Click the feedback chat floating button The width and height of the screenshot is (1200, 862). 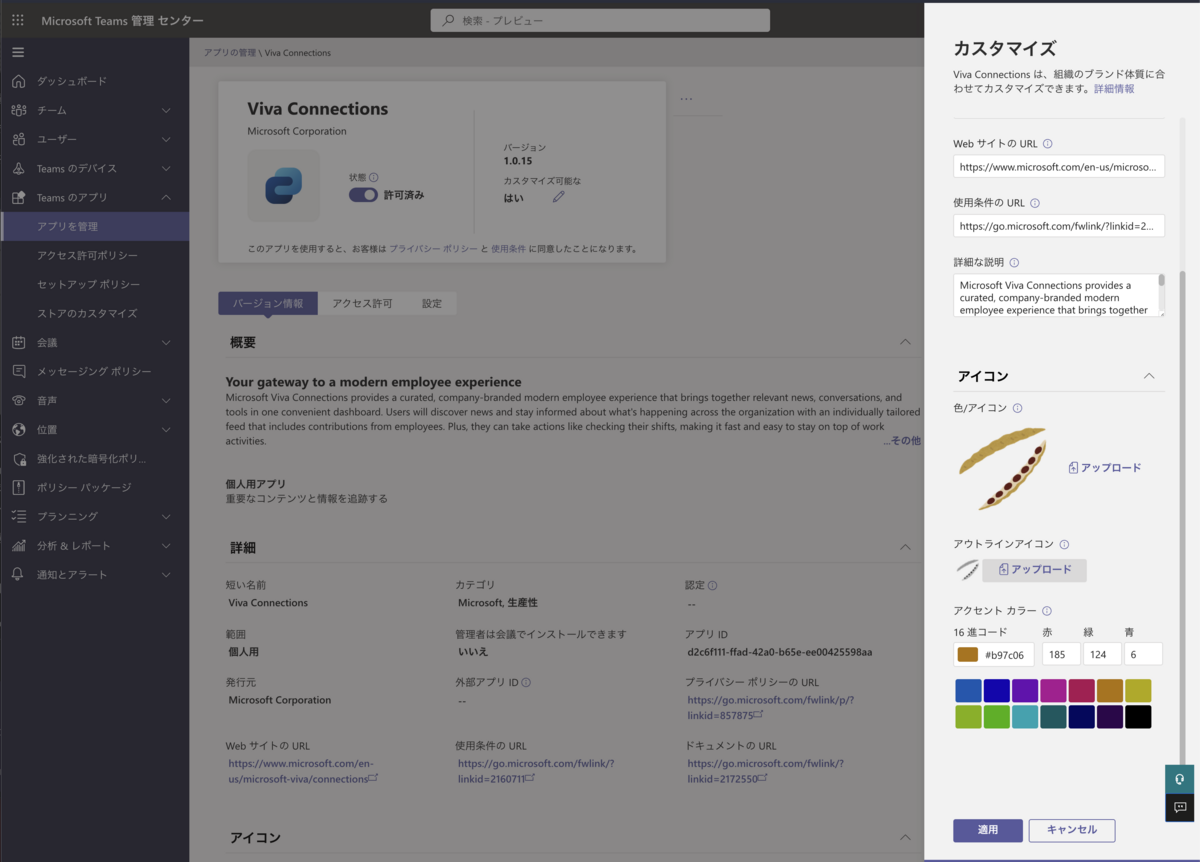1180,807
